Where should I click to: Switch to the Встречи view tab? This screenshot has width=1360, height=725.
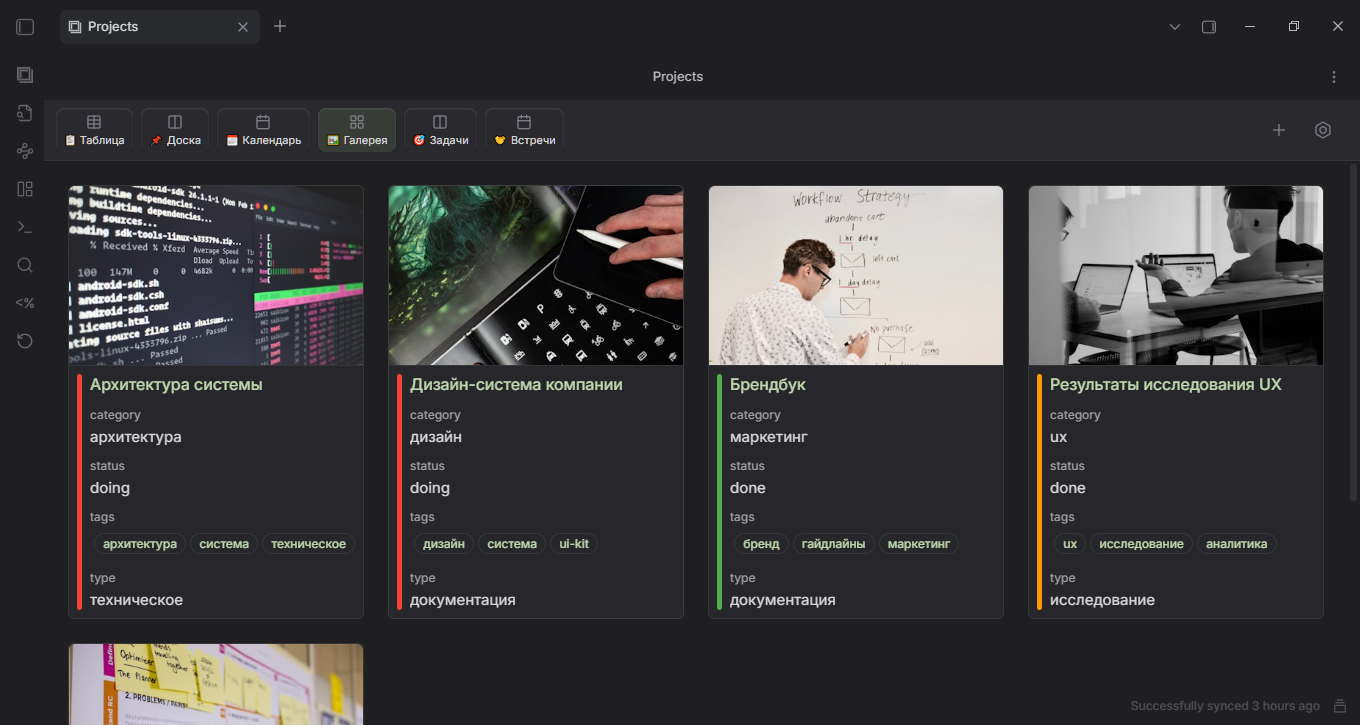tap(524, 130)
